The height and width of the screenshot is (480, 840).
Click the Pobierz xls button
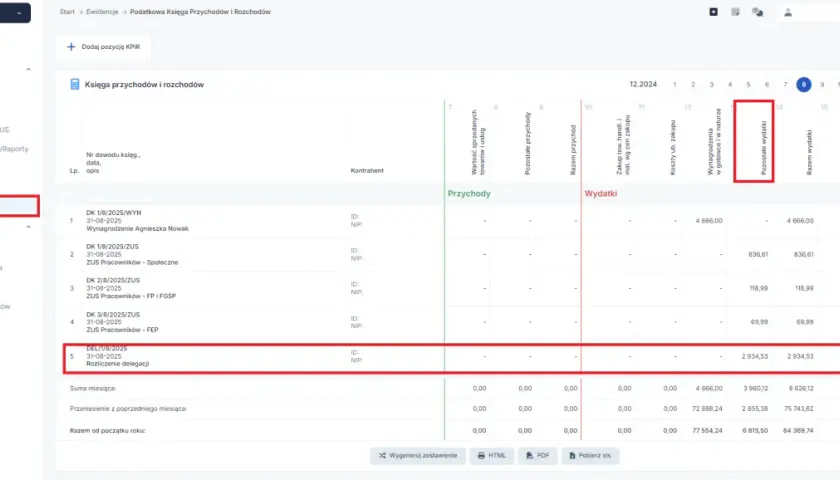pos(590,455)
